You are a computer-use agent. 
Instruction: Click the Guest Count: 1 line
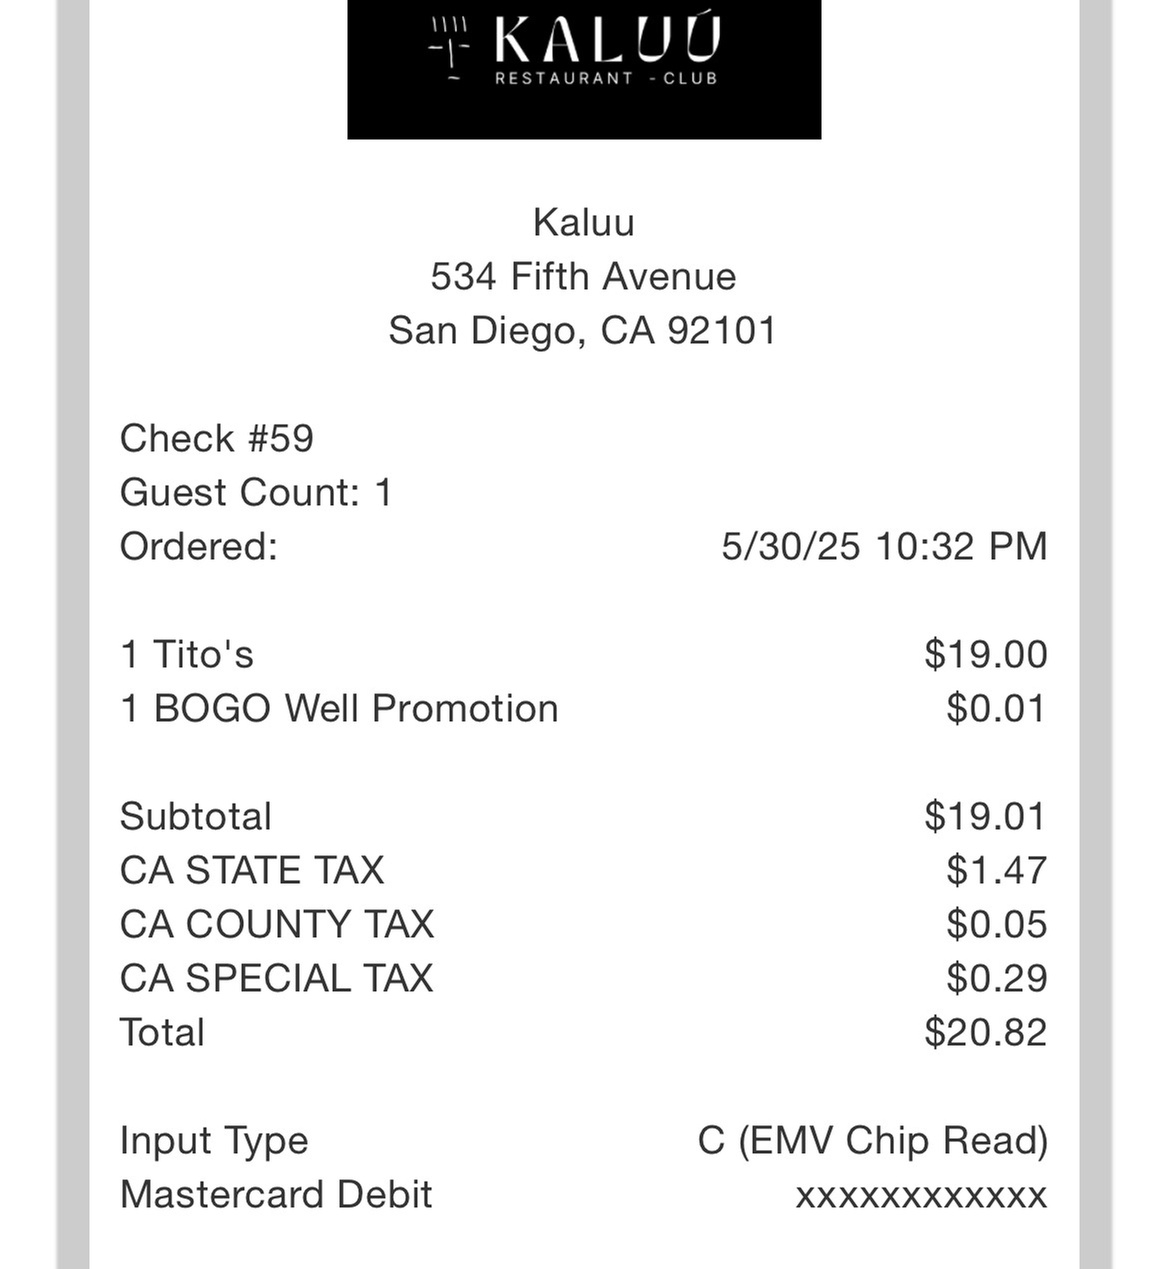[256, 492]
